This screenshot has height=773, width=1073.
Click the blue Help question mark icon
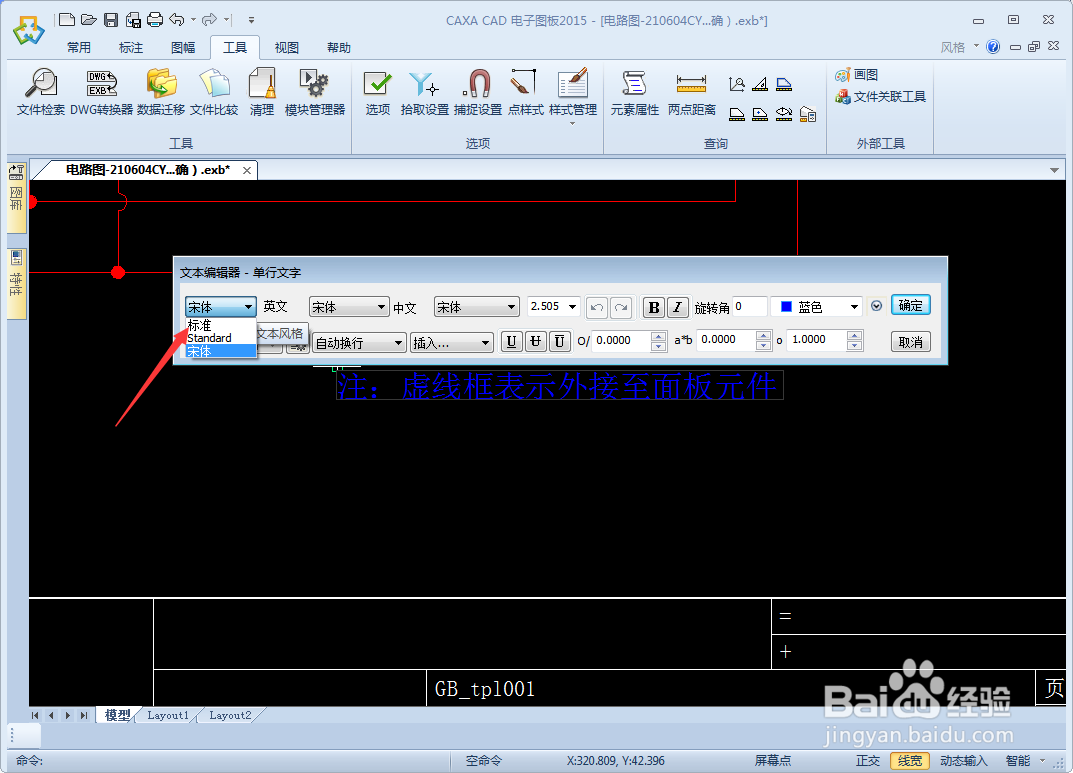coord(993,47)
